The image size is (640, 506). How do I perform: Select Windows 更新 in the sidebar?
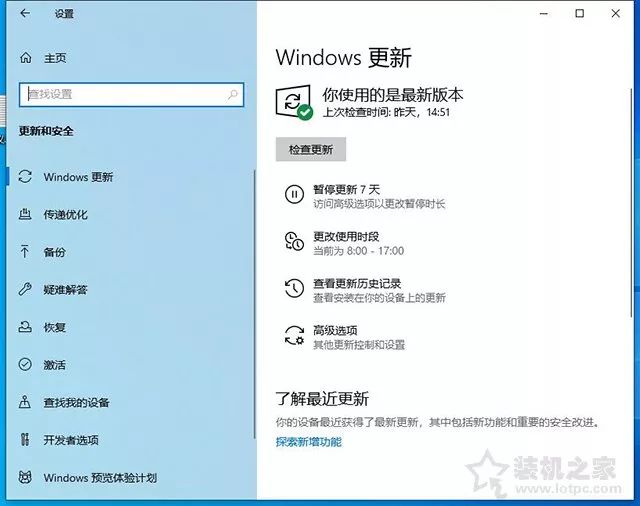point(78,177)
